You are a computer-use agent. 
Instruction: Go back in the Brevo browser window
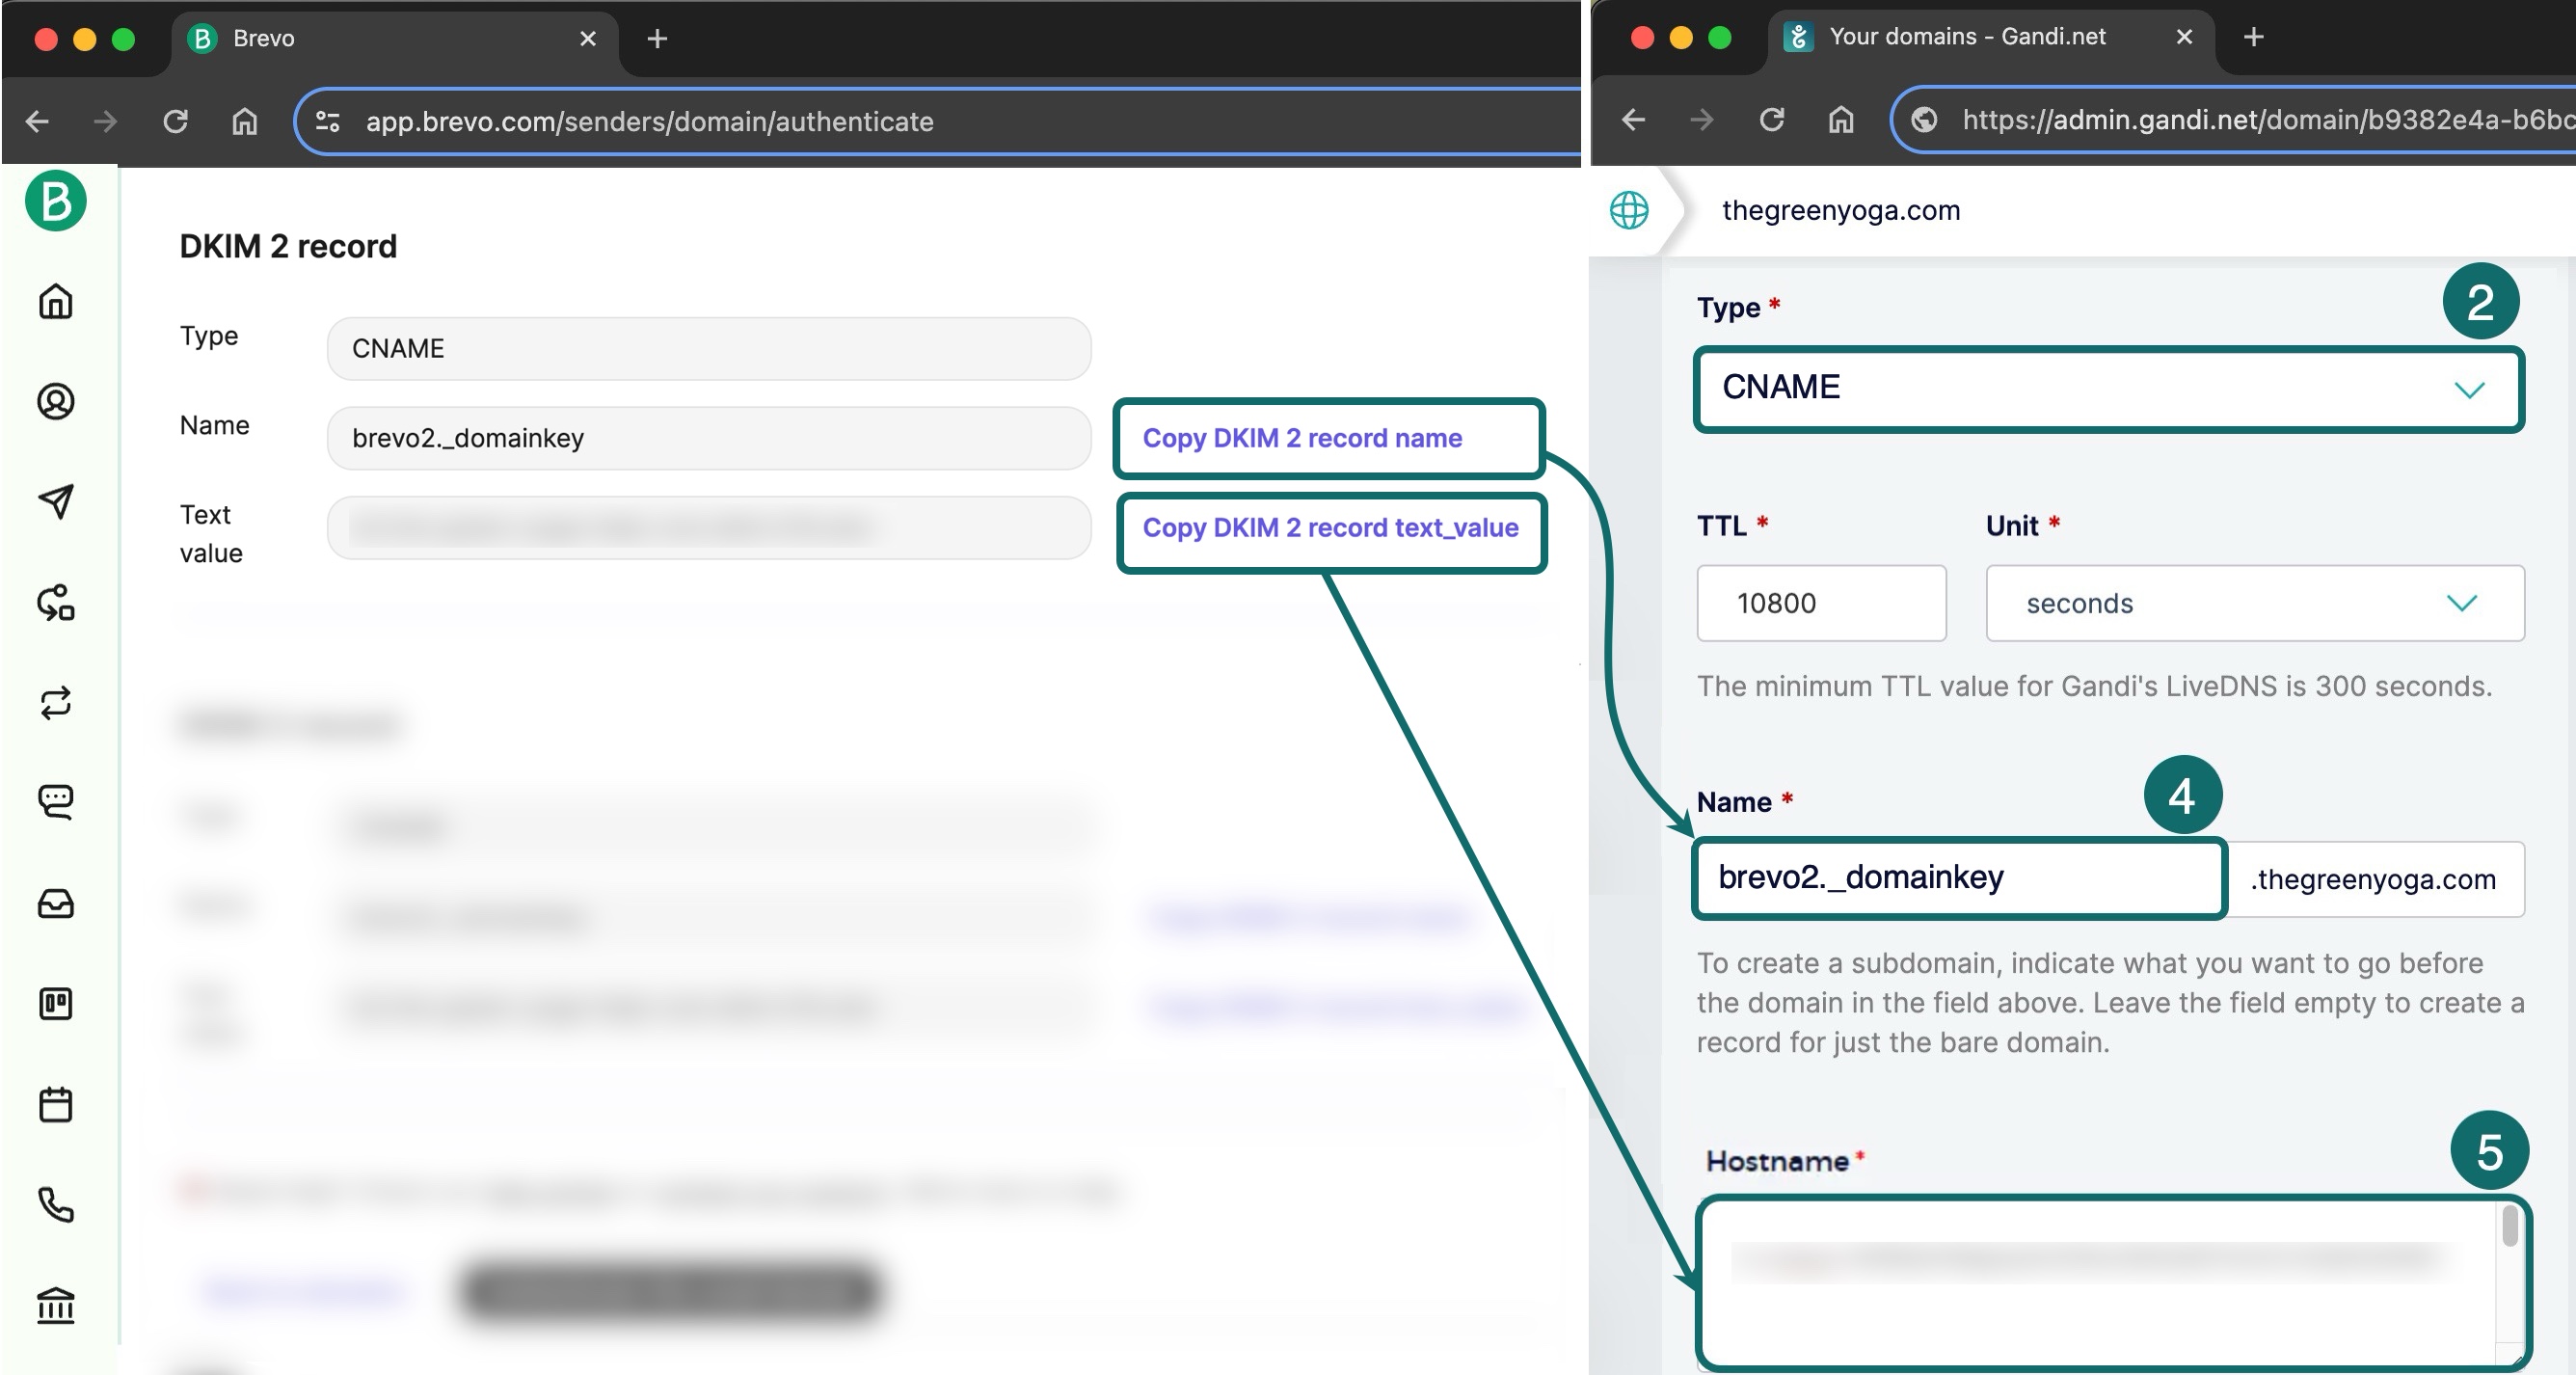37,121
